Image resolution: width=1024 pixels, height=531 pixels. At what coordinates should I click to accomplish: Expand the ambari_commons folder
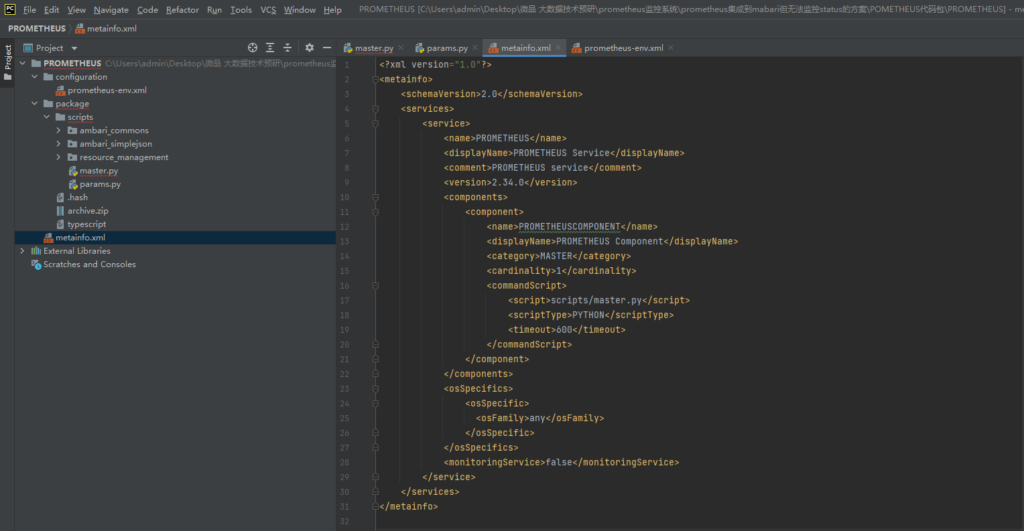(x=58, y=130)
